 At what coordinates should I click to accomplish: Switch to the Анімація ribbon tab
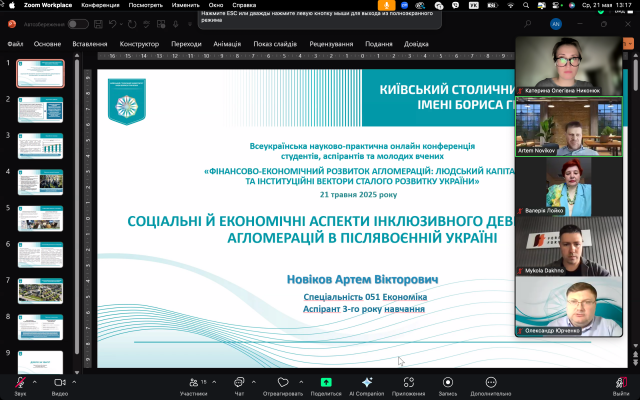point(226,44)
